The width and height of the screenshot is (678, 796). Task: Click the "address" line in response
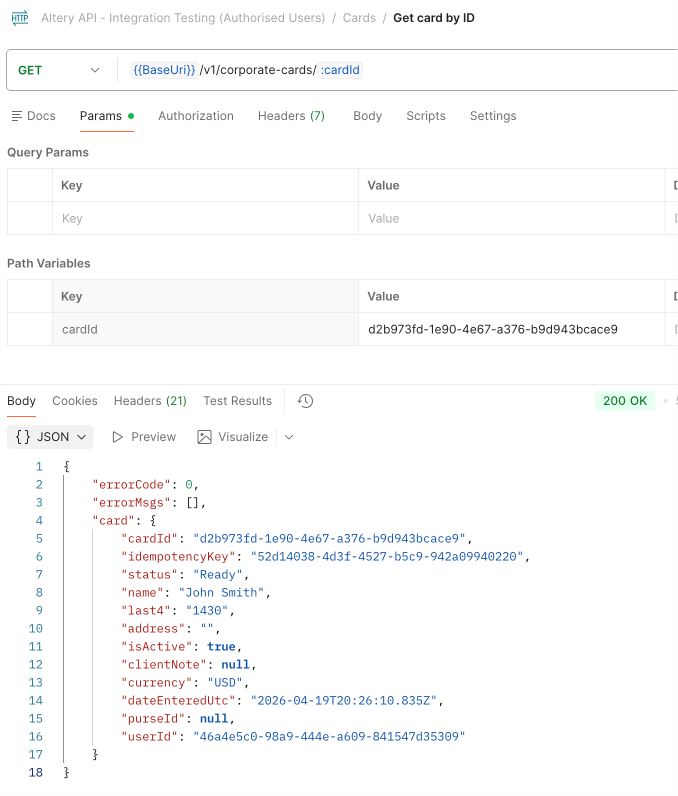coord(171,628)
